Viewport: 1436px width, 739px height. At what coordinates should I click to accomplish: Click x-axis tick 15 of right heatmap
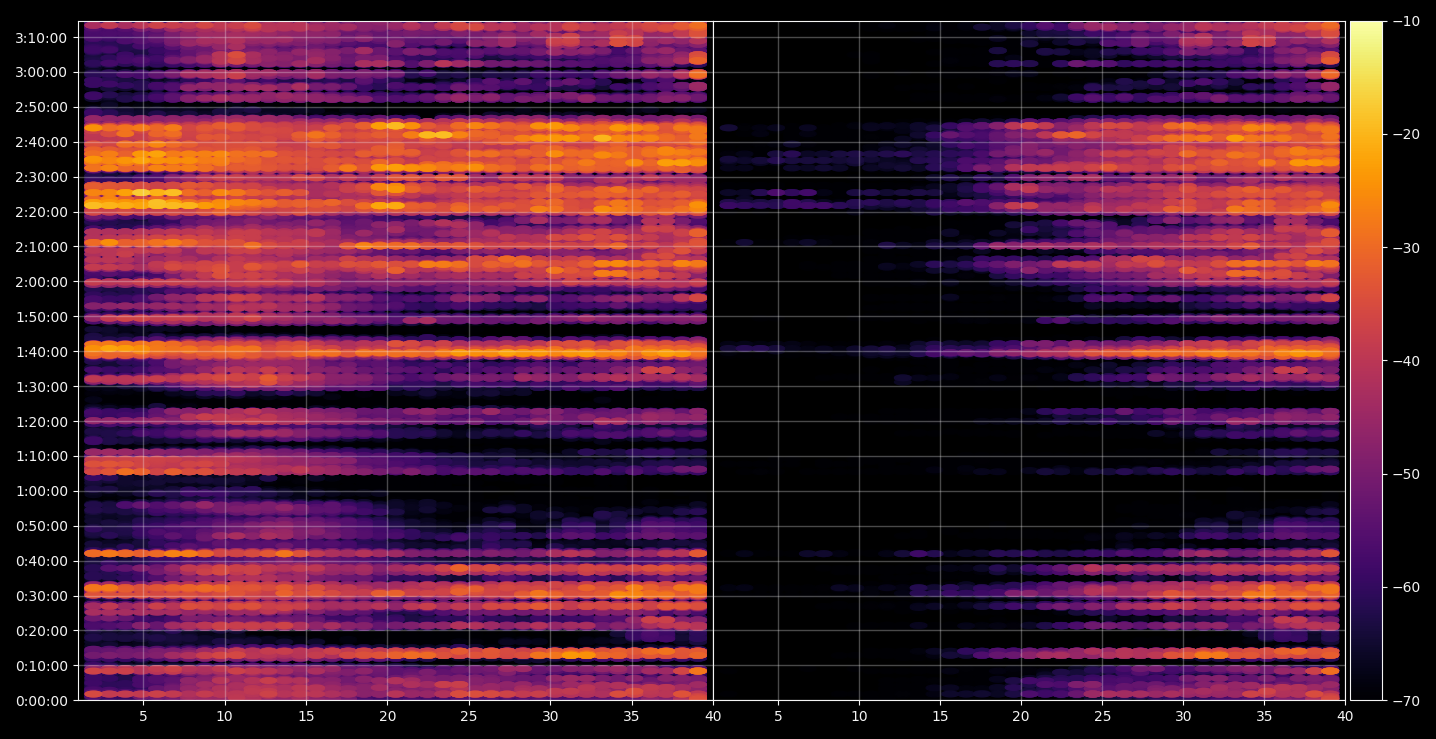[x=940, y=717]
